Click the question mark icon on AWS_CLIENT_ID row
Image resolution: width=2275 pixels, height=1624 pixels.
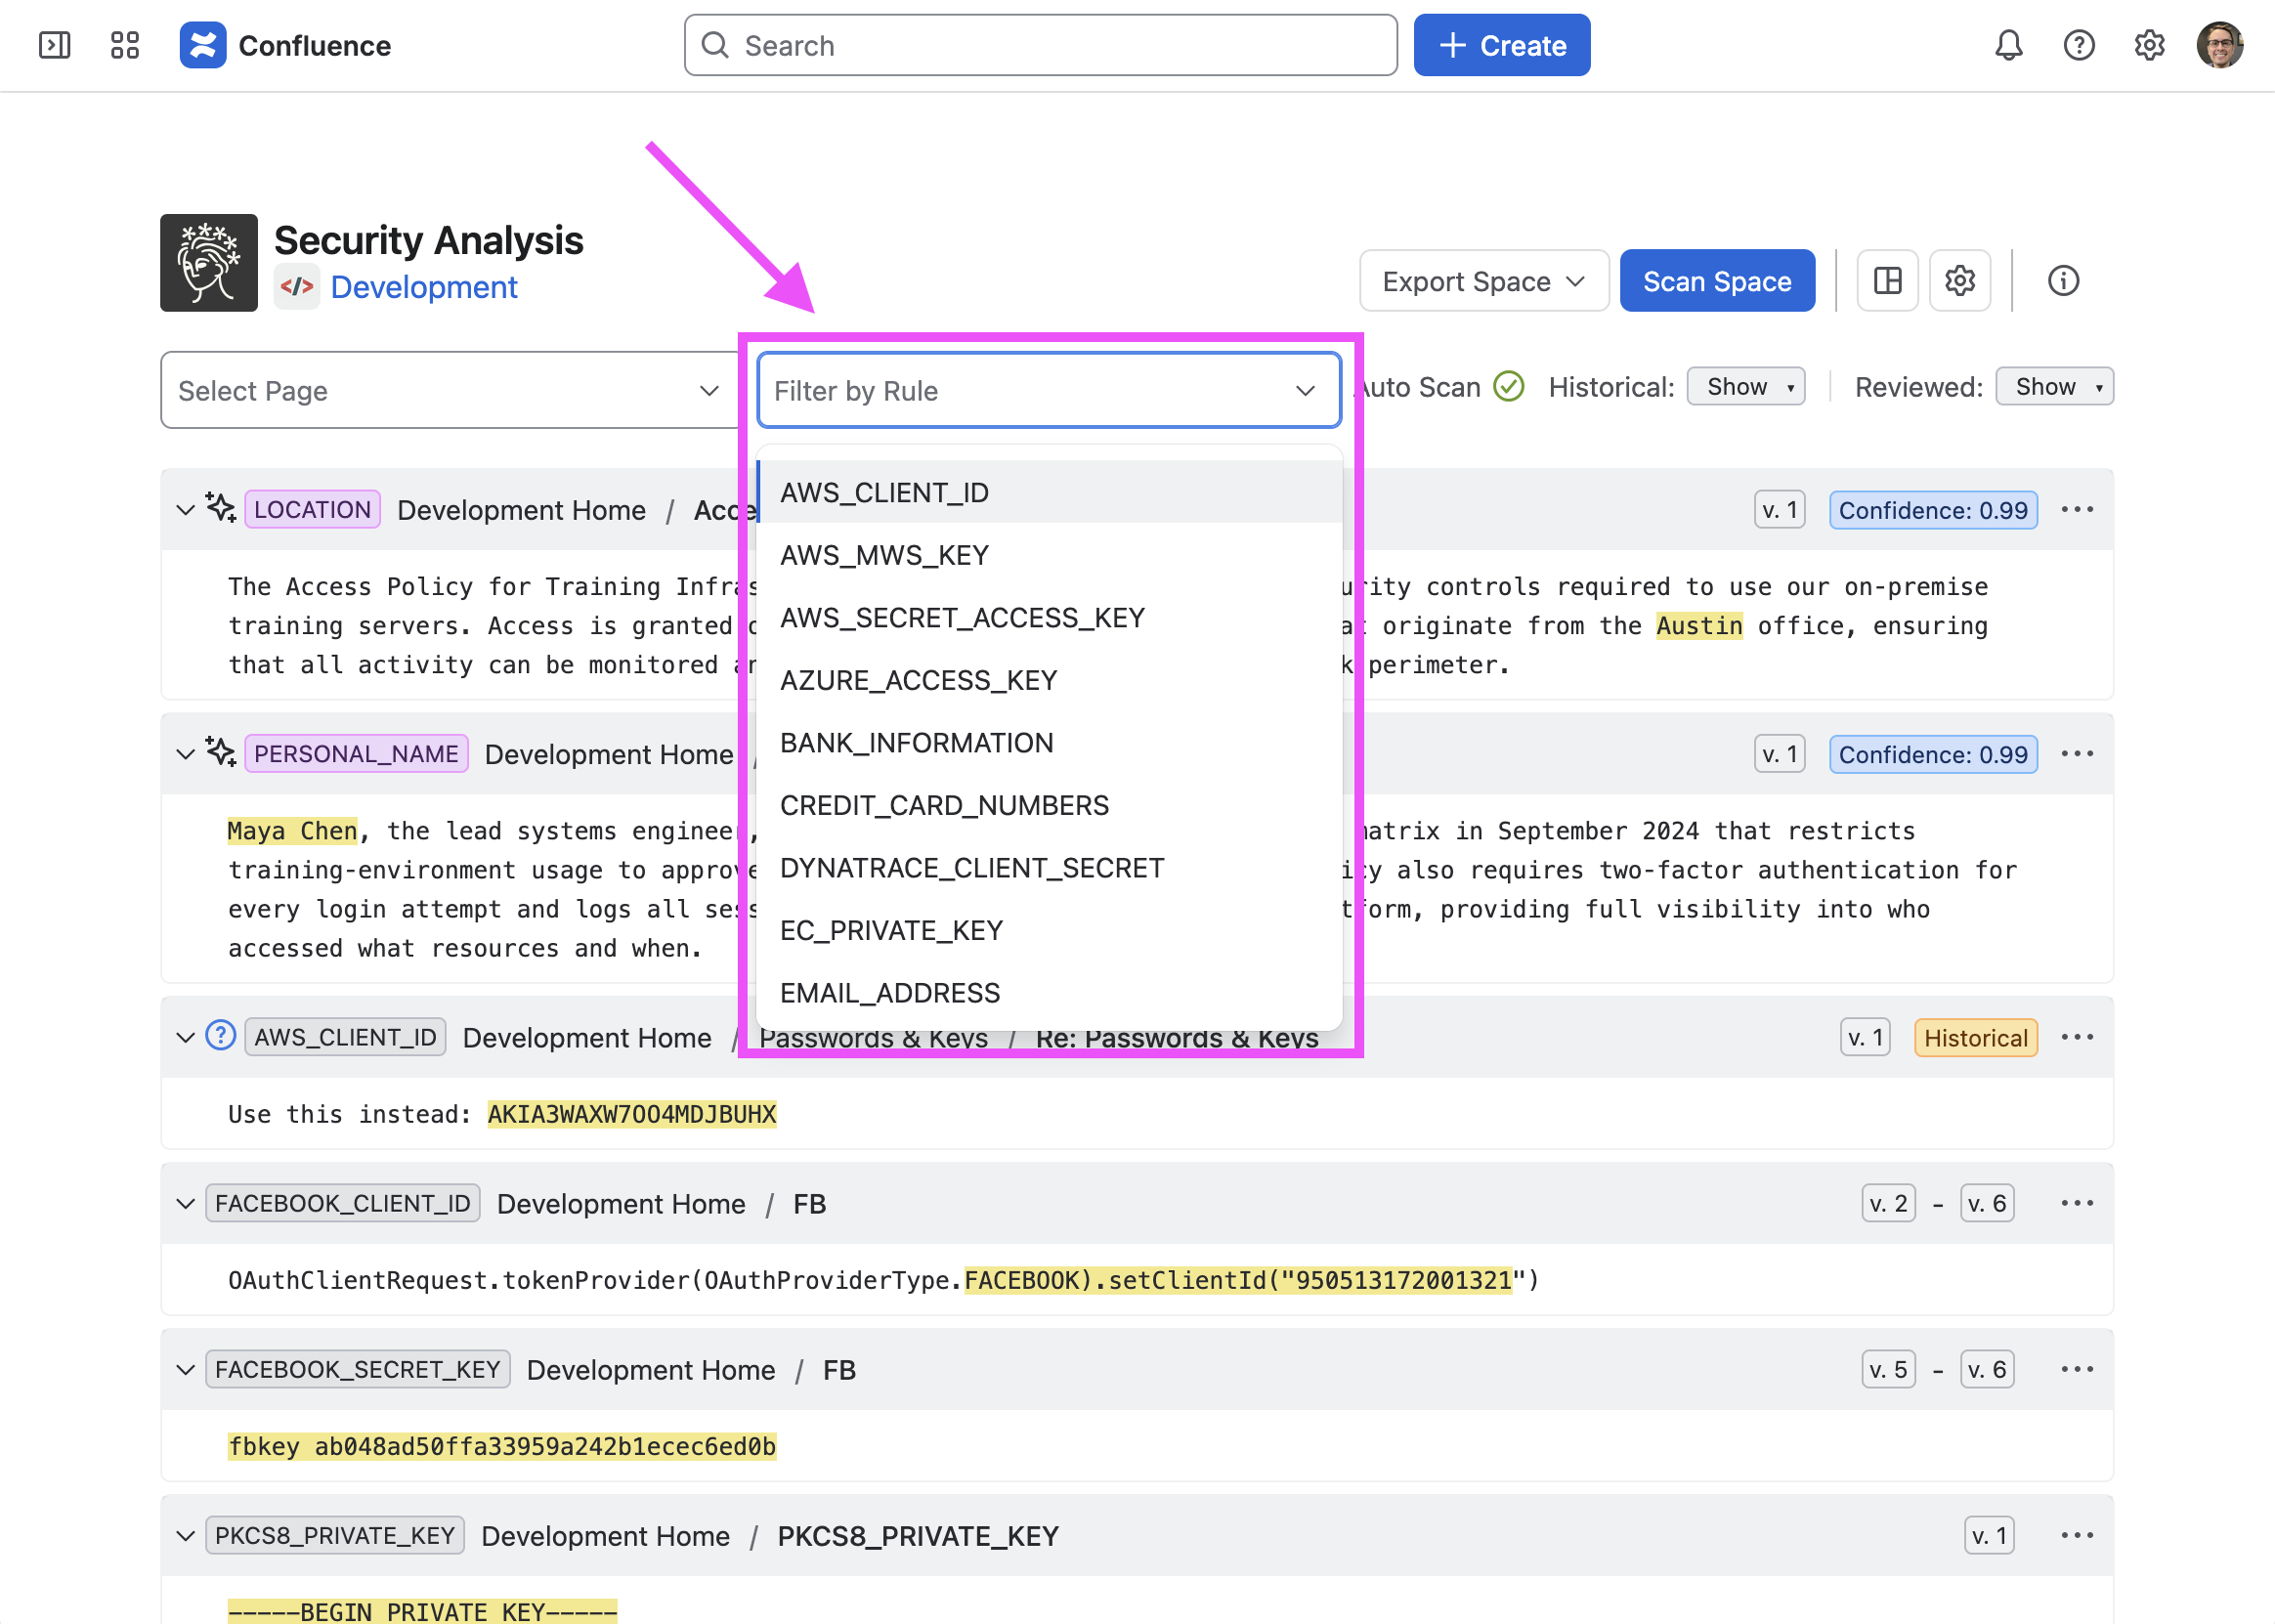pos(221,1035)
